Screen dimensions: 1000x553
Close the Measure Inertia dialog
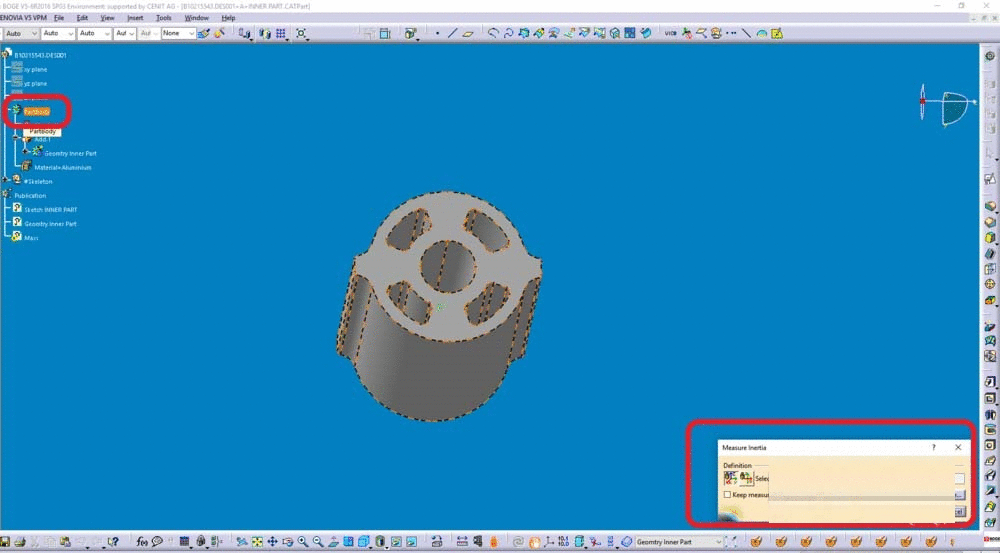tap(958, 448)
